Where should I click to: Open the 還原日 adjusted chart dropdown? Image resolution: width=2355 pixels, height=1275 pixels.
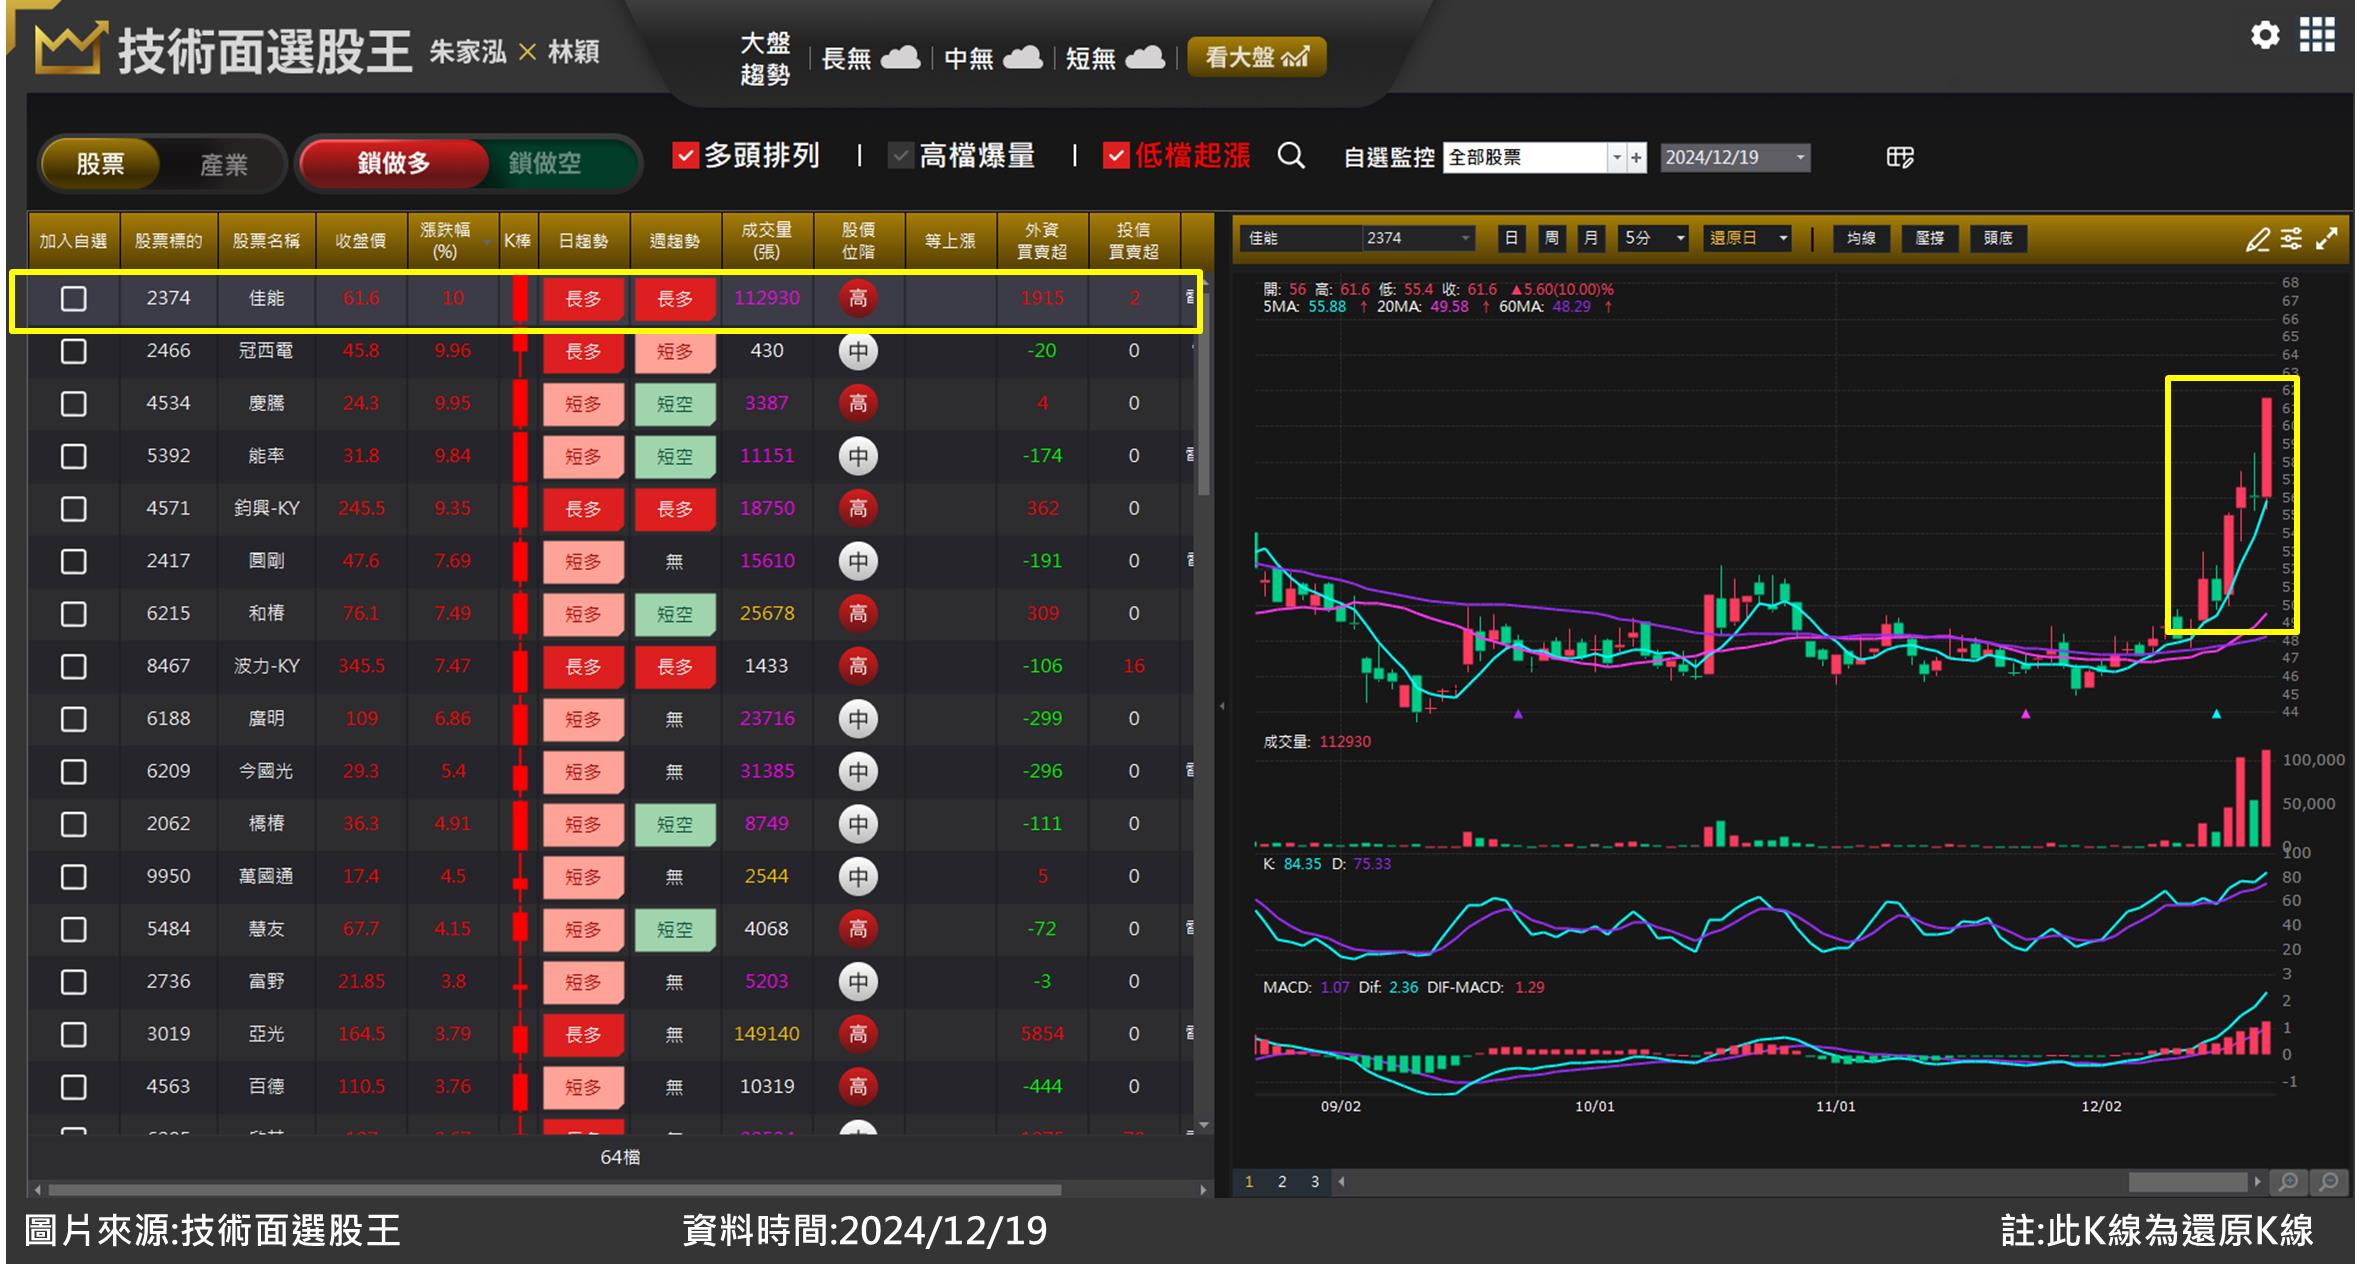[1783, 239]
